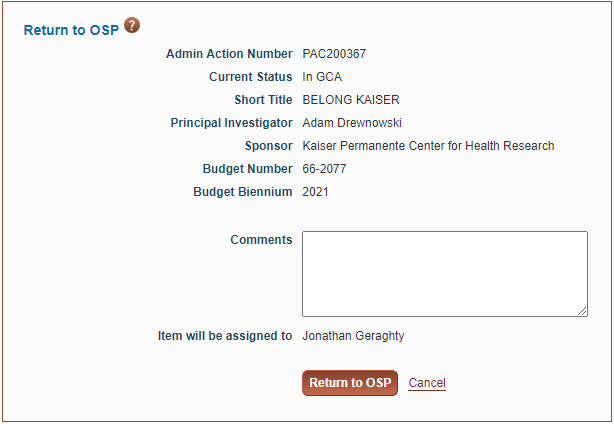This screenshot has height=424, width=614.
Task: Click the Principal Investigator label
Action: (x=231, y=123)
